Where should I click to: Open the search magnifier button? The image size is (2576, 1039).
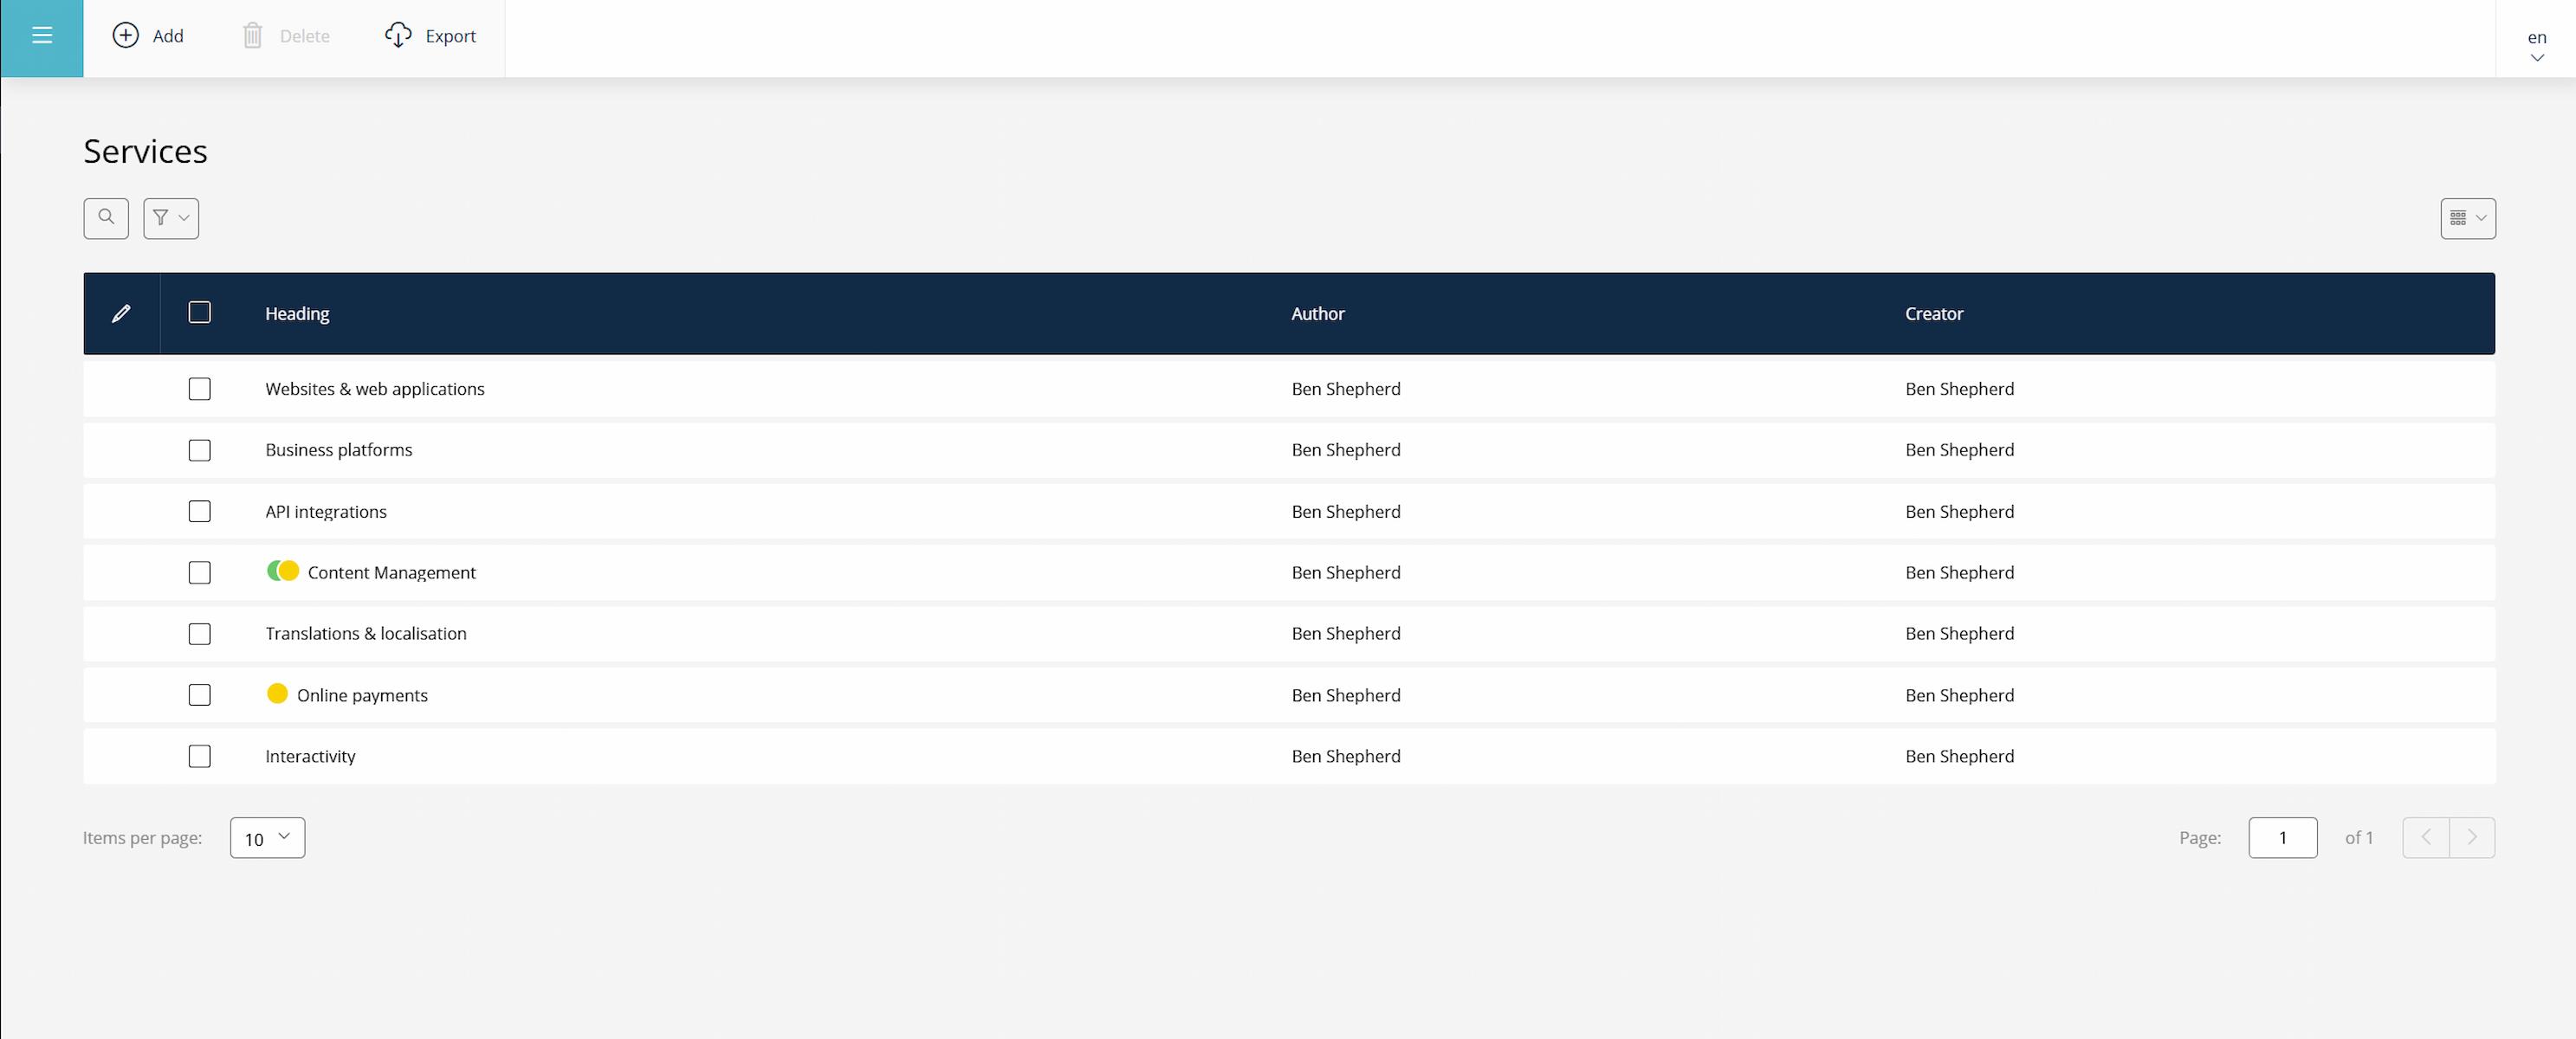(x=106, y=218)
